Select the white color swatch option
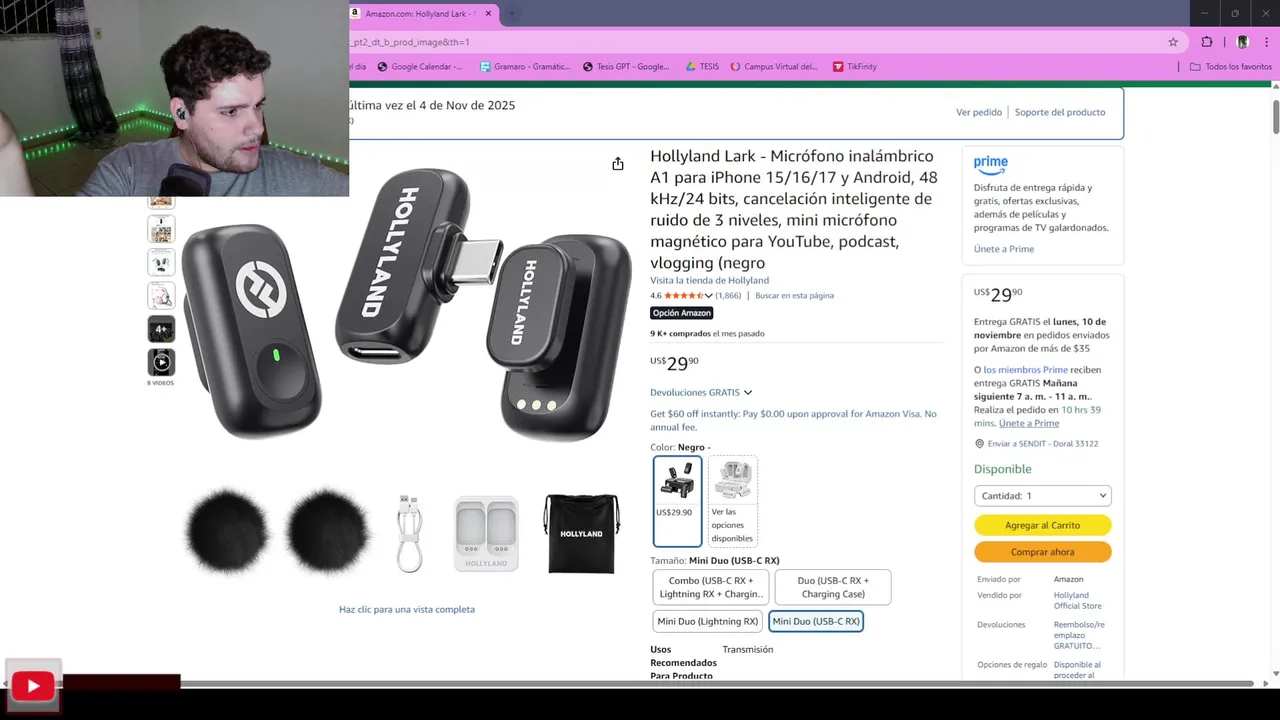Viewport: 1280px width, 720px height. pos(733,501)
